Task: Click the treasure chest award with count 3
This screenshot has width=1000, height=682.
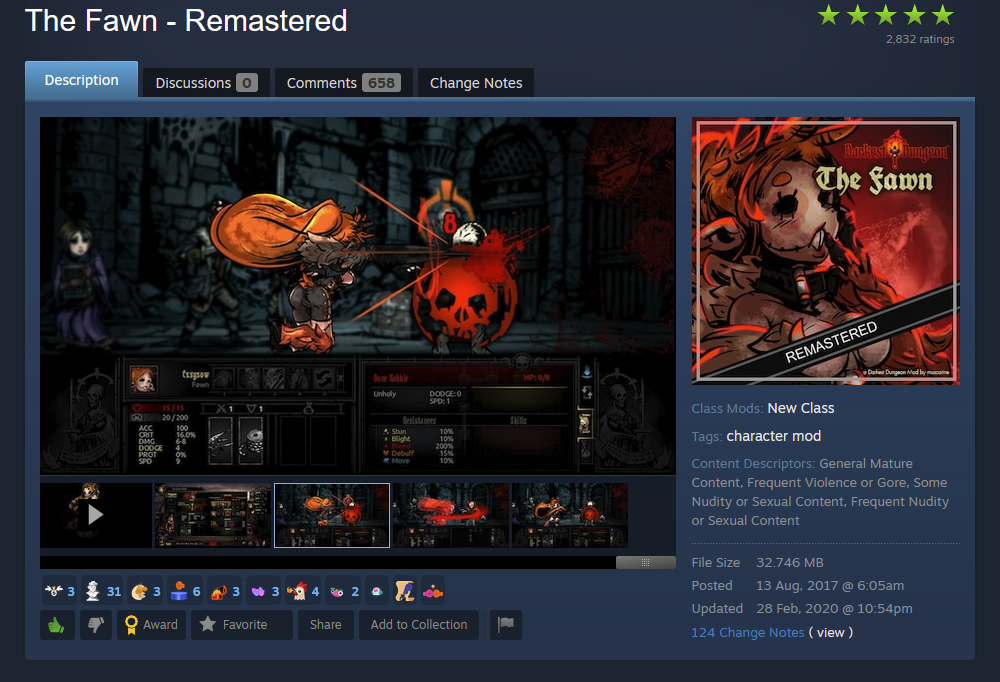Action: click(225, 591)
